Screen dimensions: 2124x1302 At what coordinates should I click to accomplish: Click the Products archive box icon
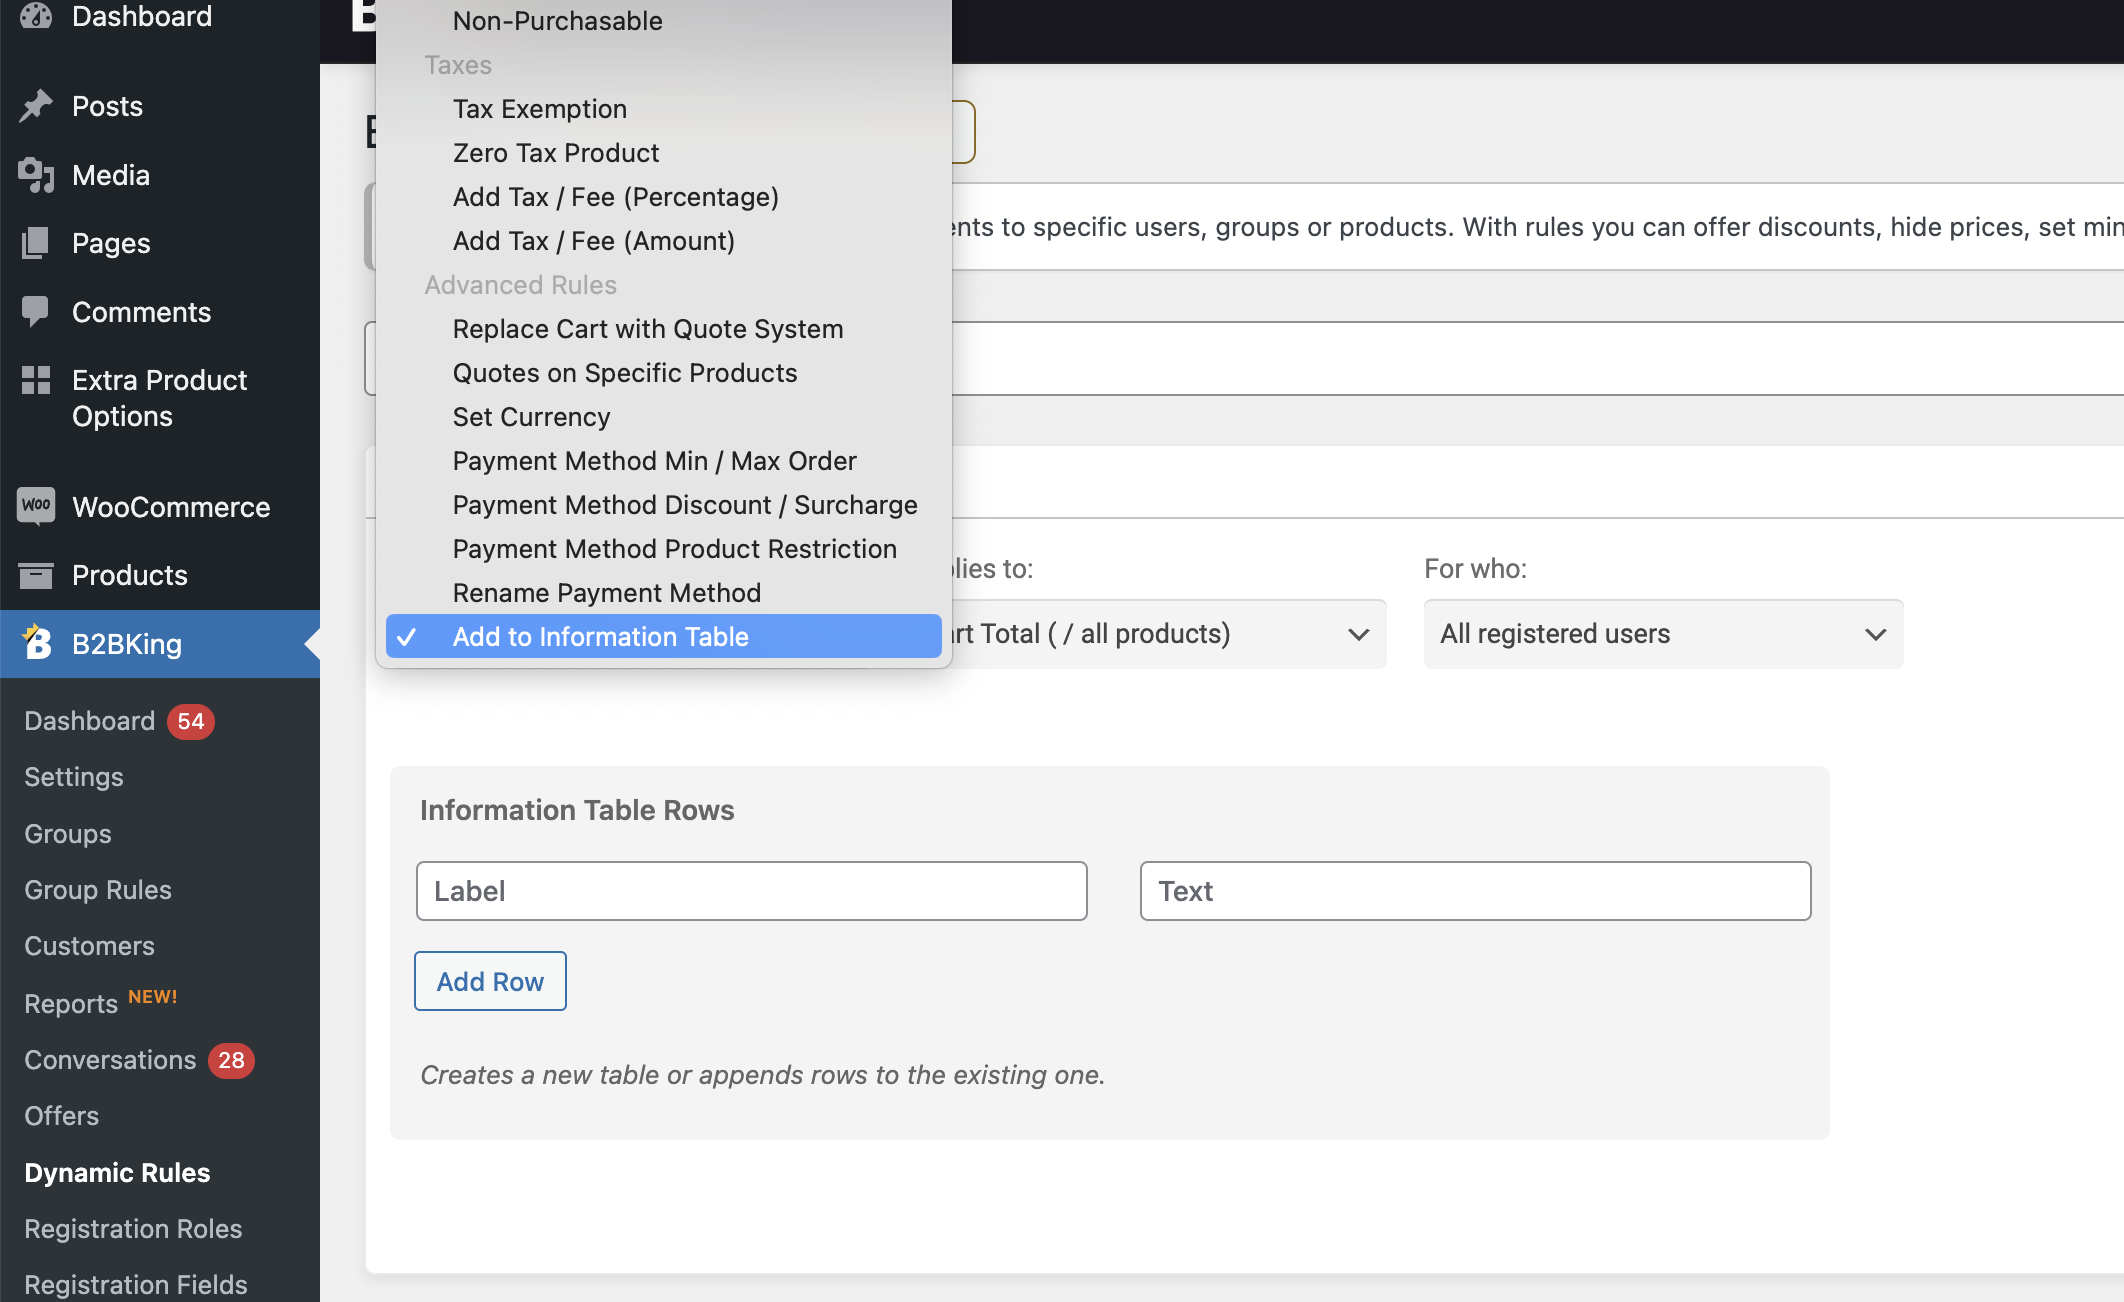coord(36,575)
